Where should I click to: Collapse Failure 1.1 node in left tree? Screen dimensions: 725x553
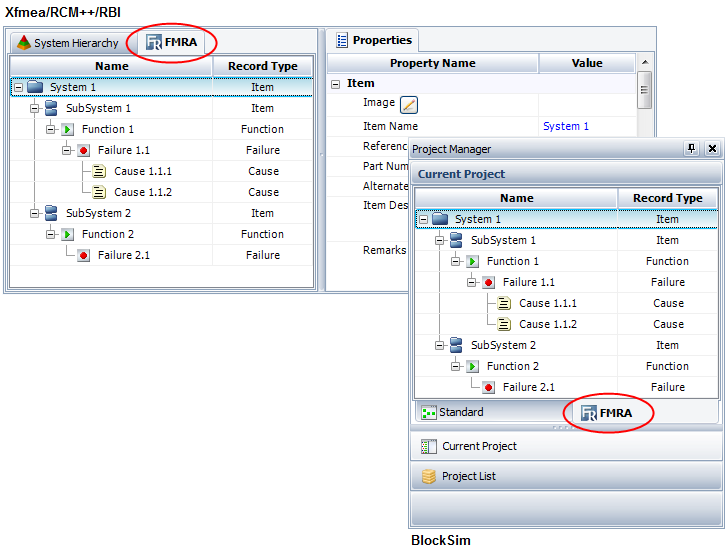pos(67,150)
